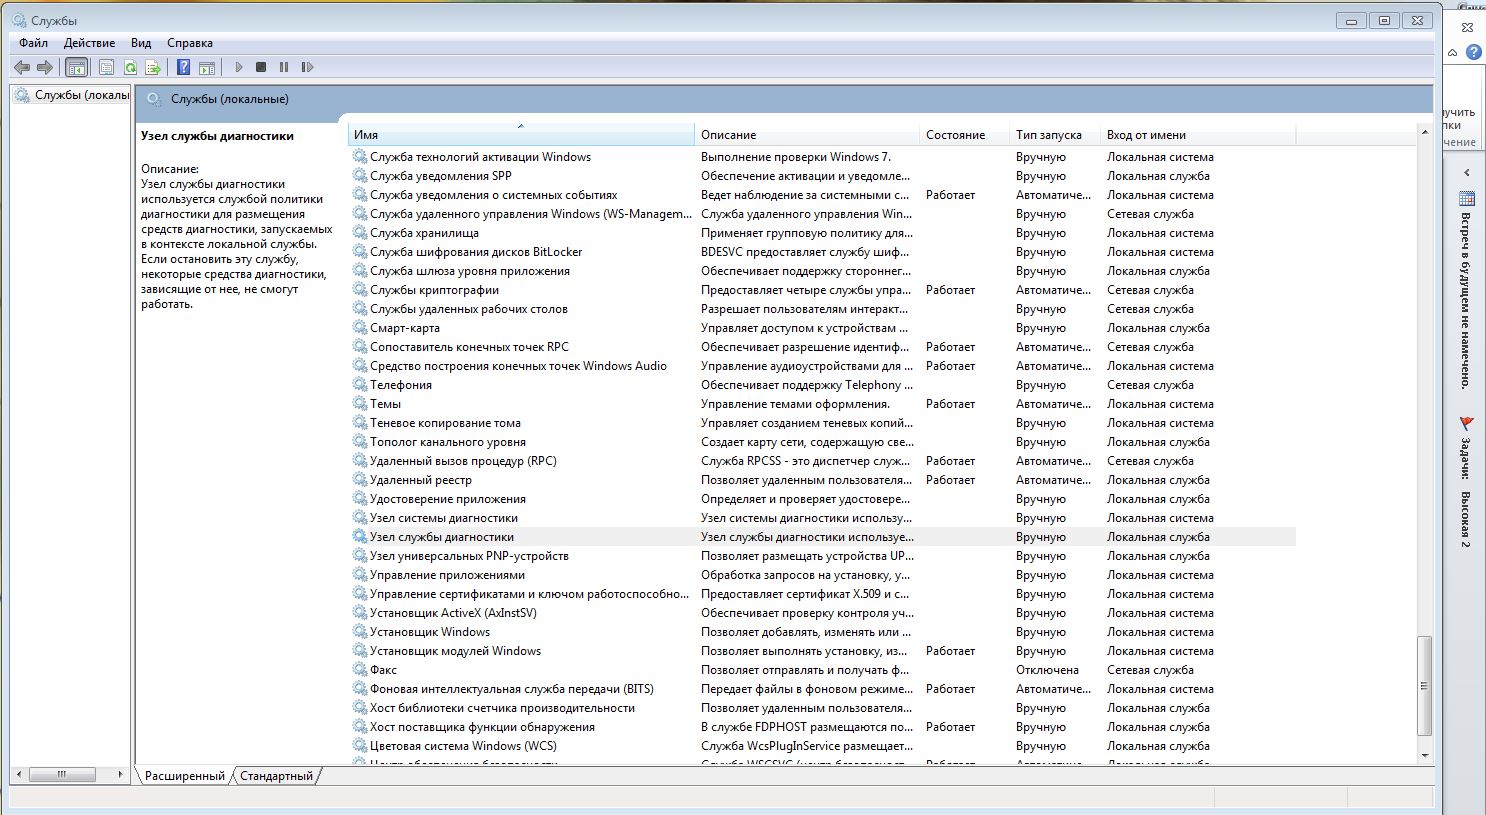Sort services by the Имя column header
Viewport: 1486px width, 815px height.
[520, 135]
